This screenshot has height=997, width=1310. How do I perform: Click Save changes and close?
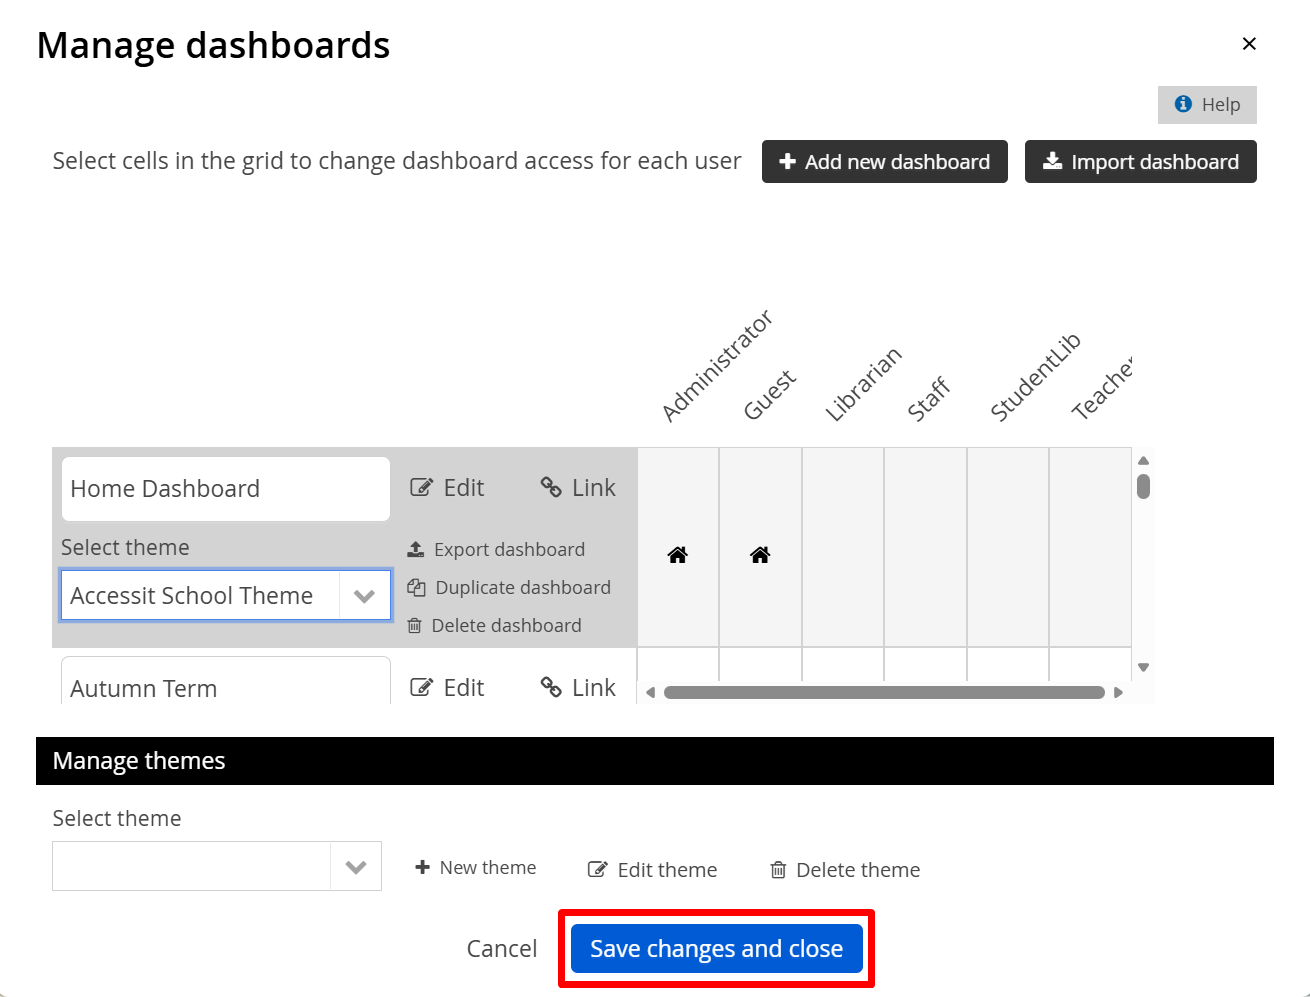tap(717, 949)
